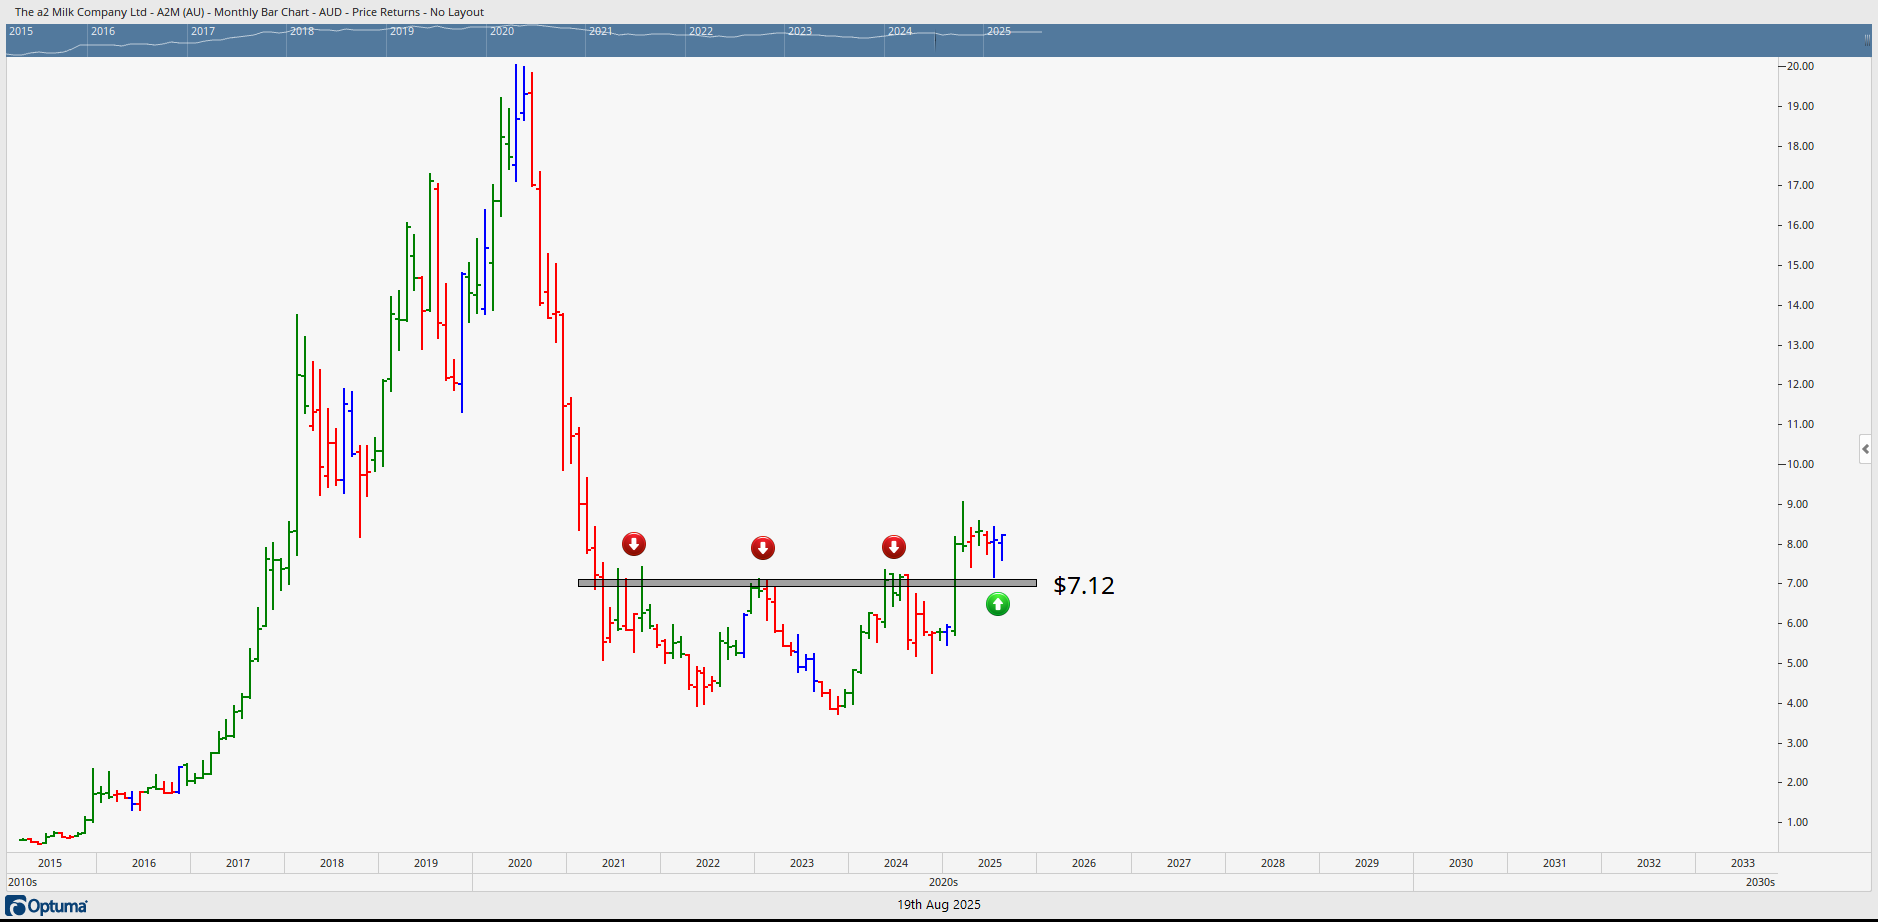Click the 15.00 price axis label
1878x922 pixels.
coord(1801,265)
